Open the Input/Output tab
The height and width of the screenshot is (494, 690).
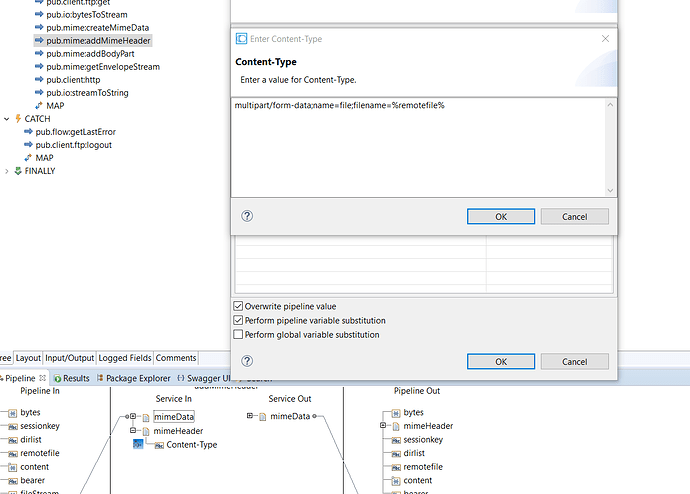70,358
